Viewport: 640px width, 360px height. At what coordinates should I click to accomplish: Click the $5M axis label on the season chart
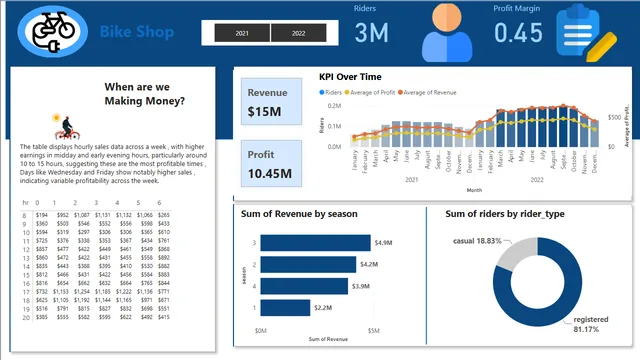pos(373,331)
